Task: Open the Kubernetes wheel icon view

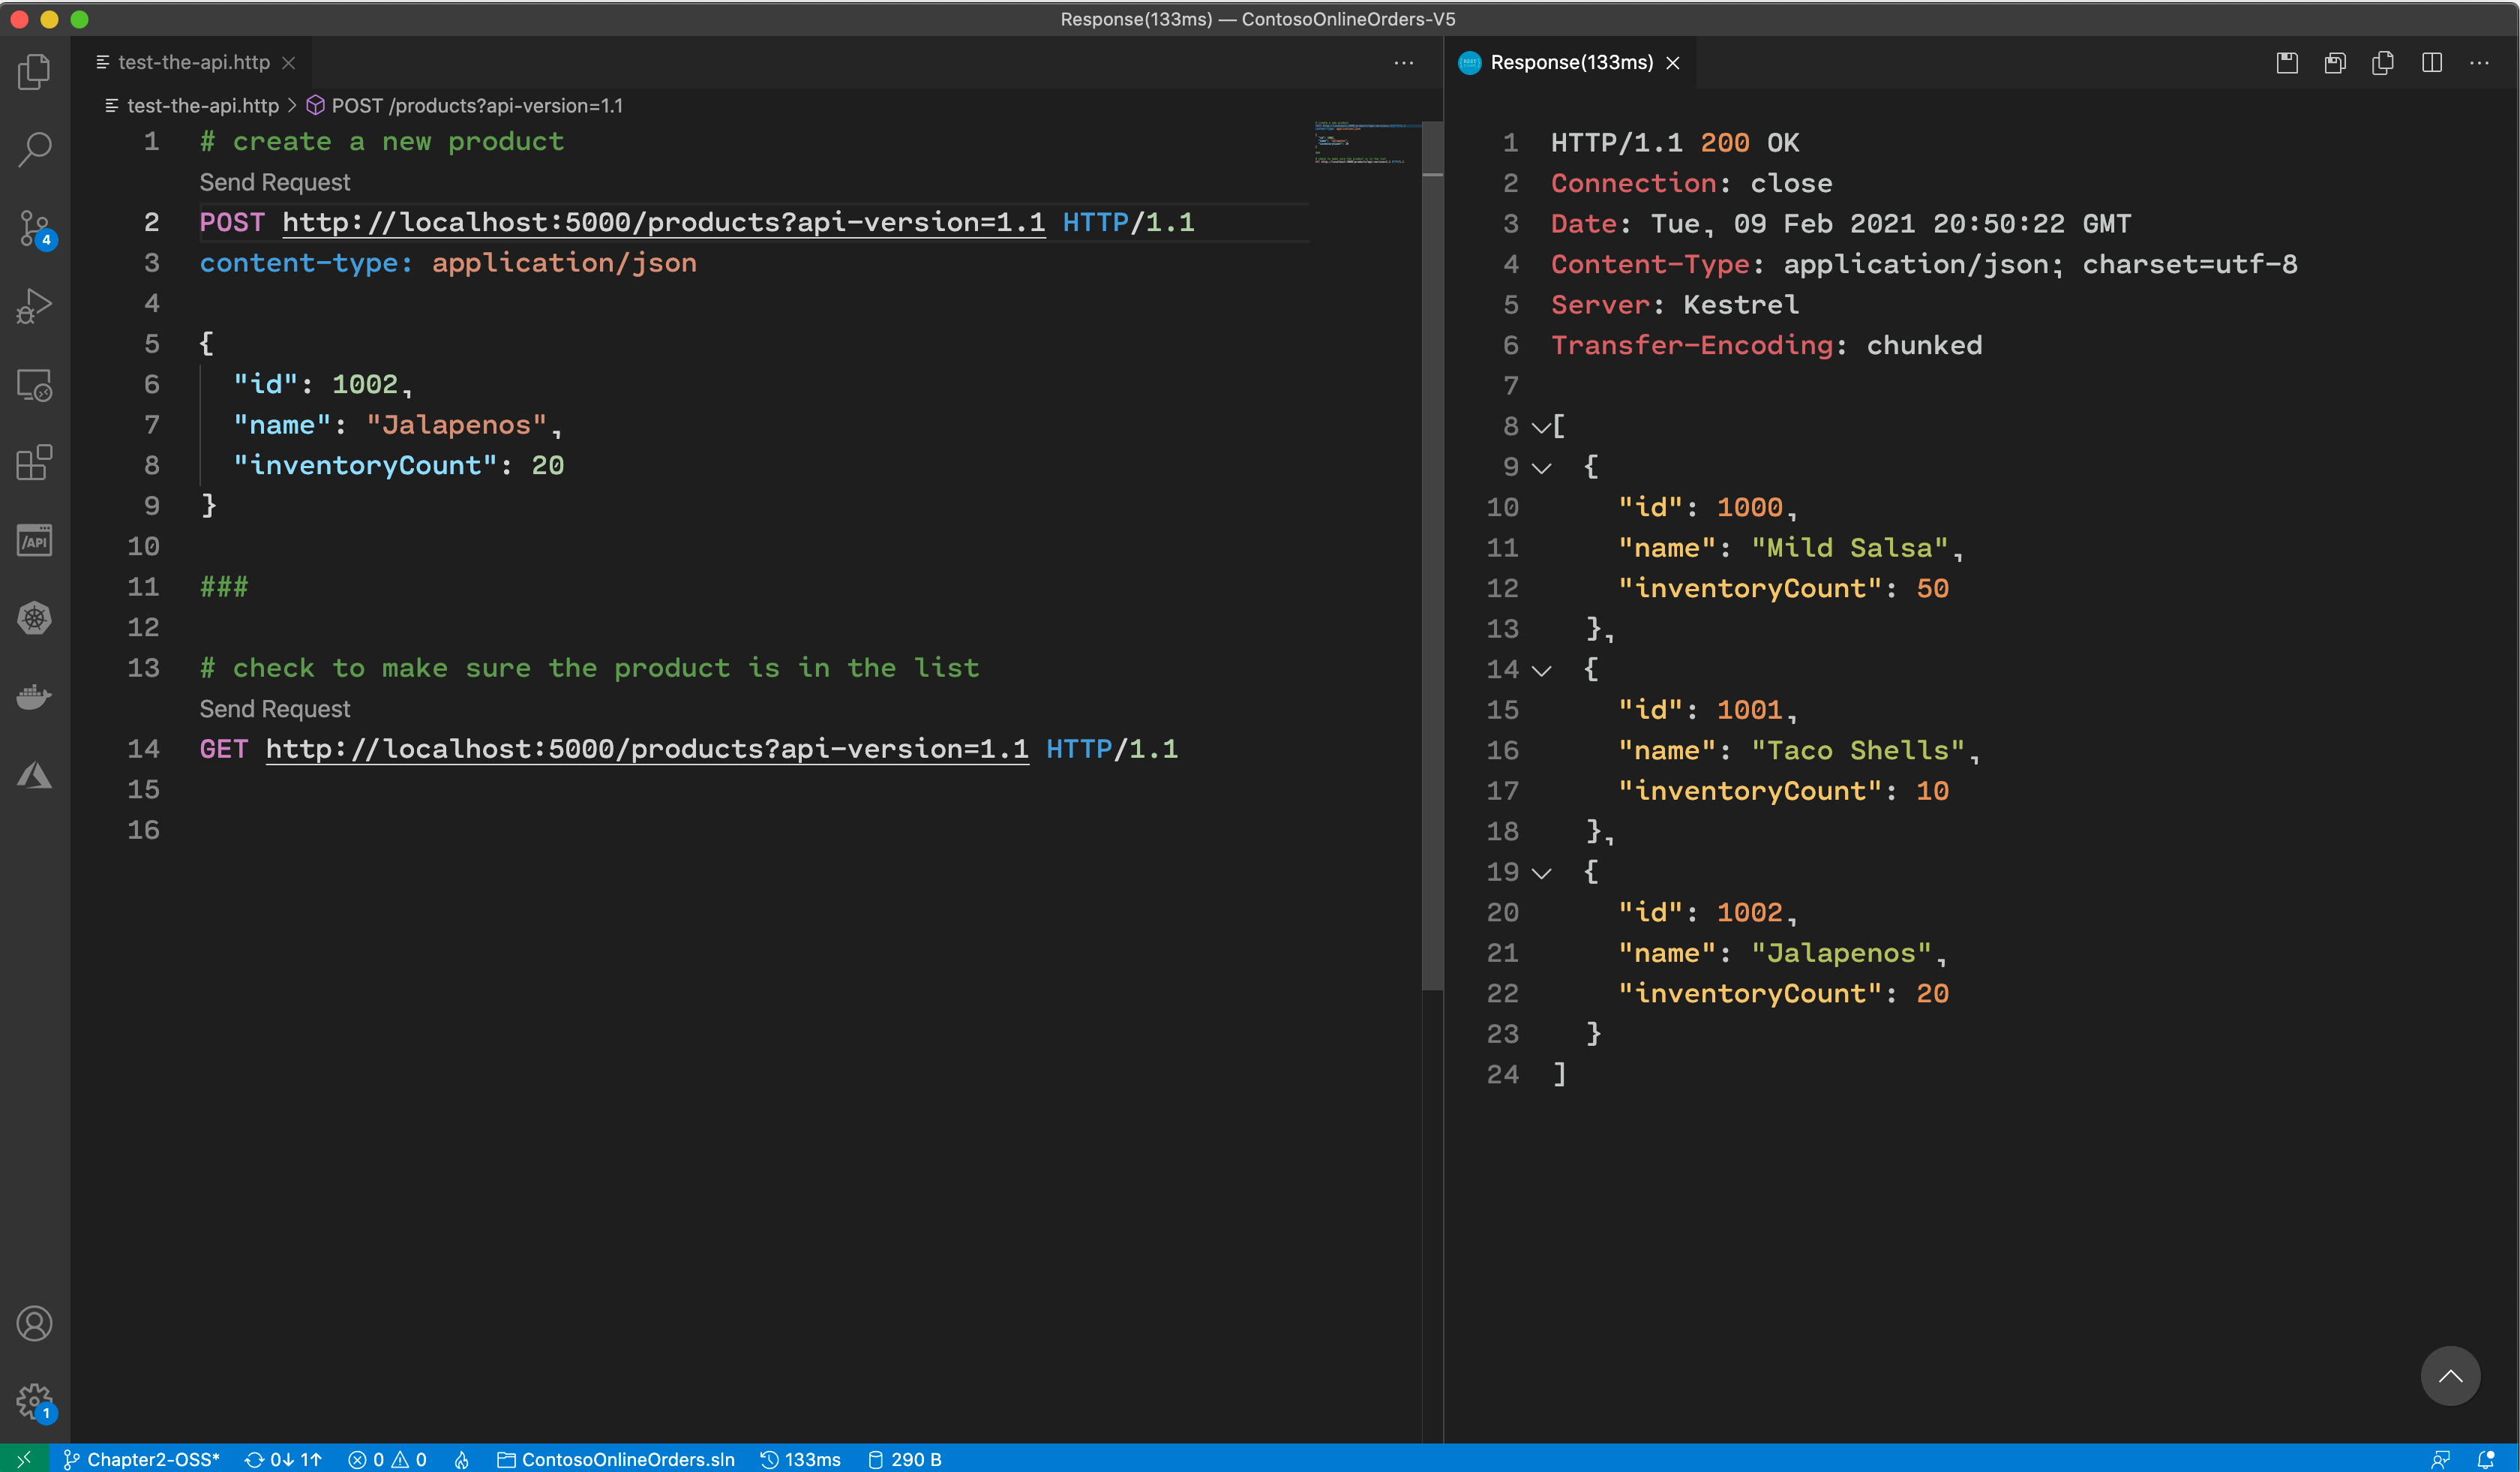Action: pyautogui.click(x=34, y=618)
